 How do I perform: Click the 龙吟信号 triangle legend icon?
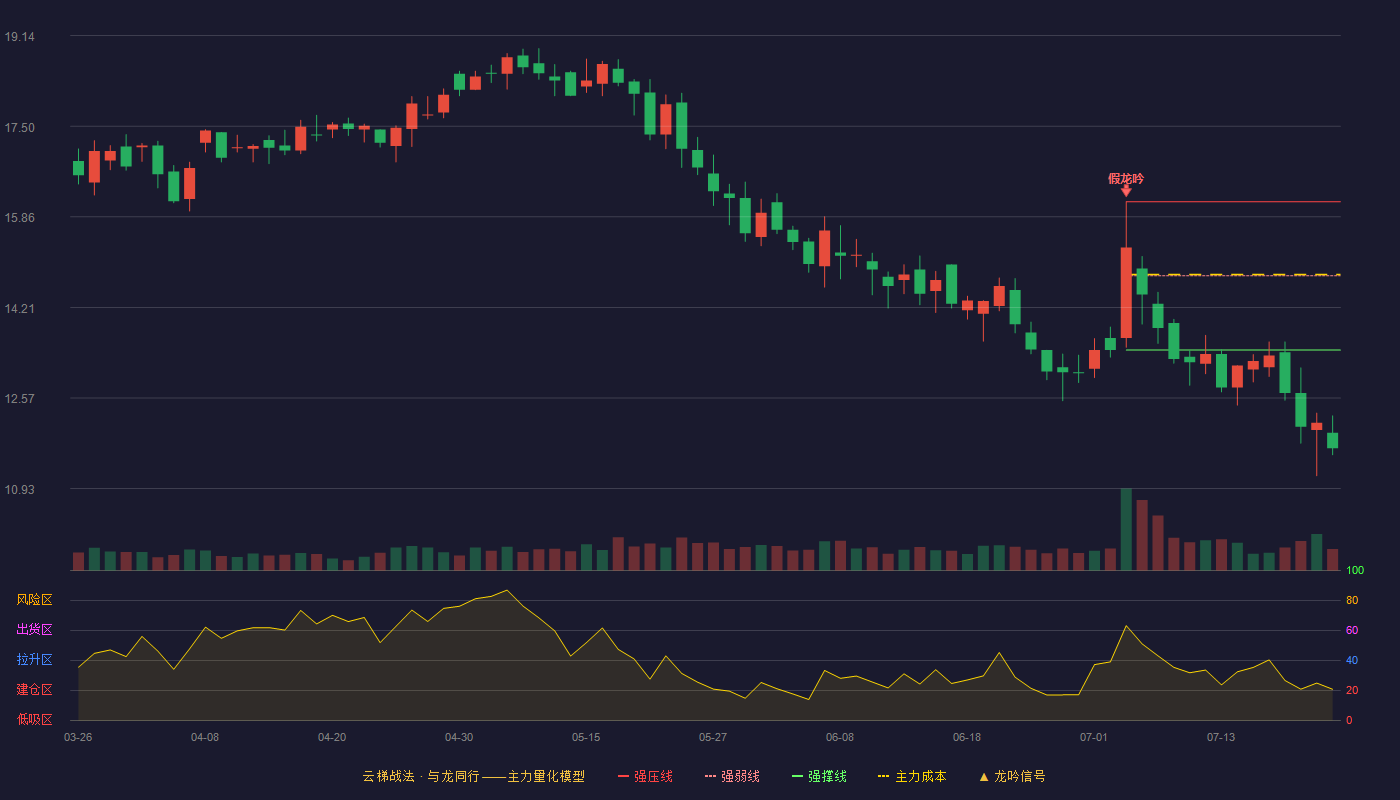(984, 776)
